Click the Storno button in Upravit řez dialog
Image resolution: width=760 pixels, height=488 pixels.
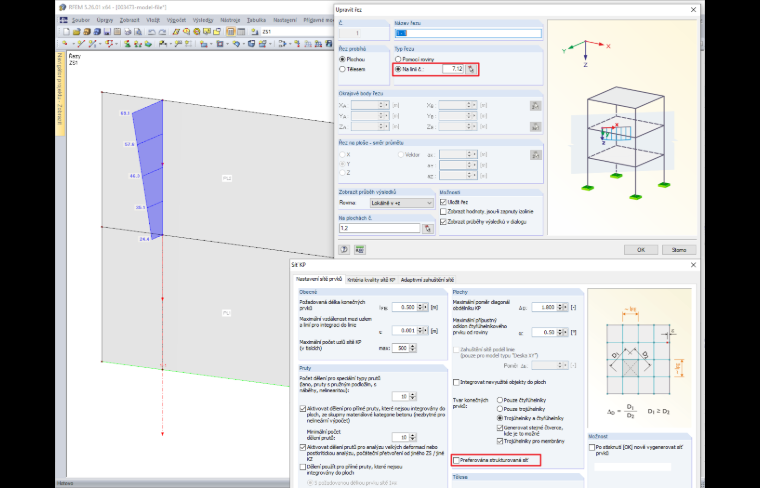[679, 250]
